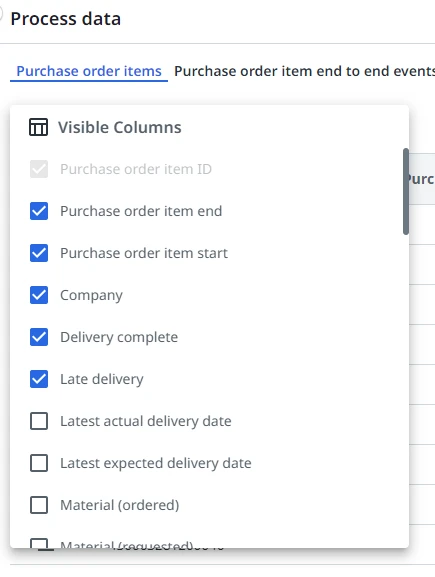Untick the Delivery complete checkbox
The height and width of the screenshot is (577, 435).
(39, 337)
